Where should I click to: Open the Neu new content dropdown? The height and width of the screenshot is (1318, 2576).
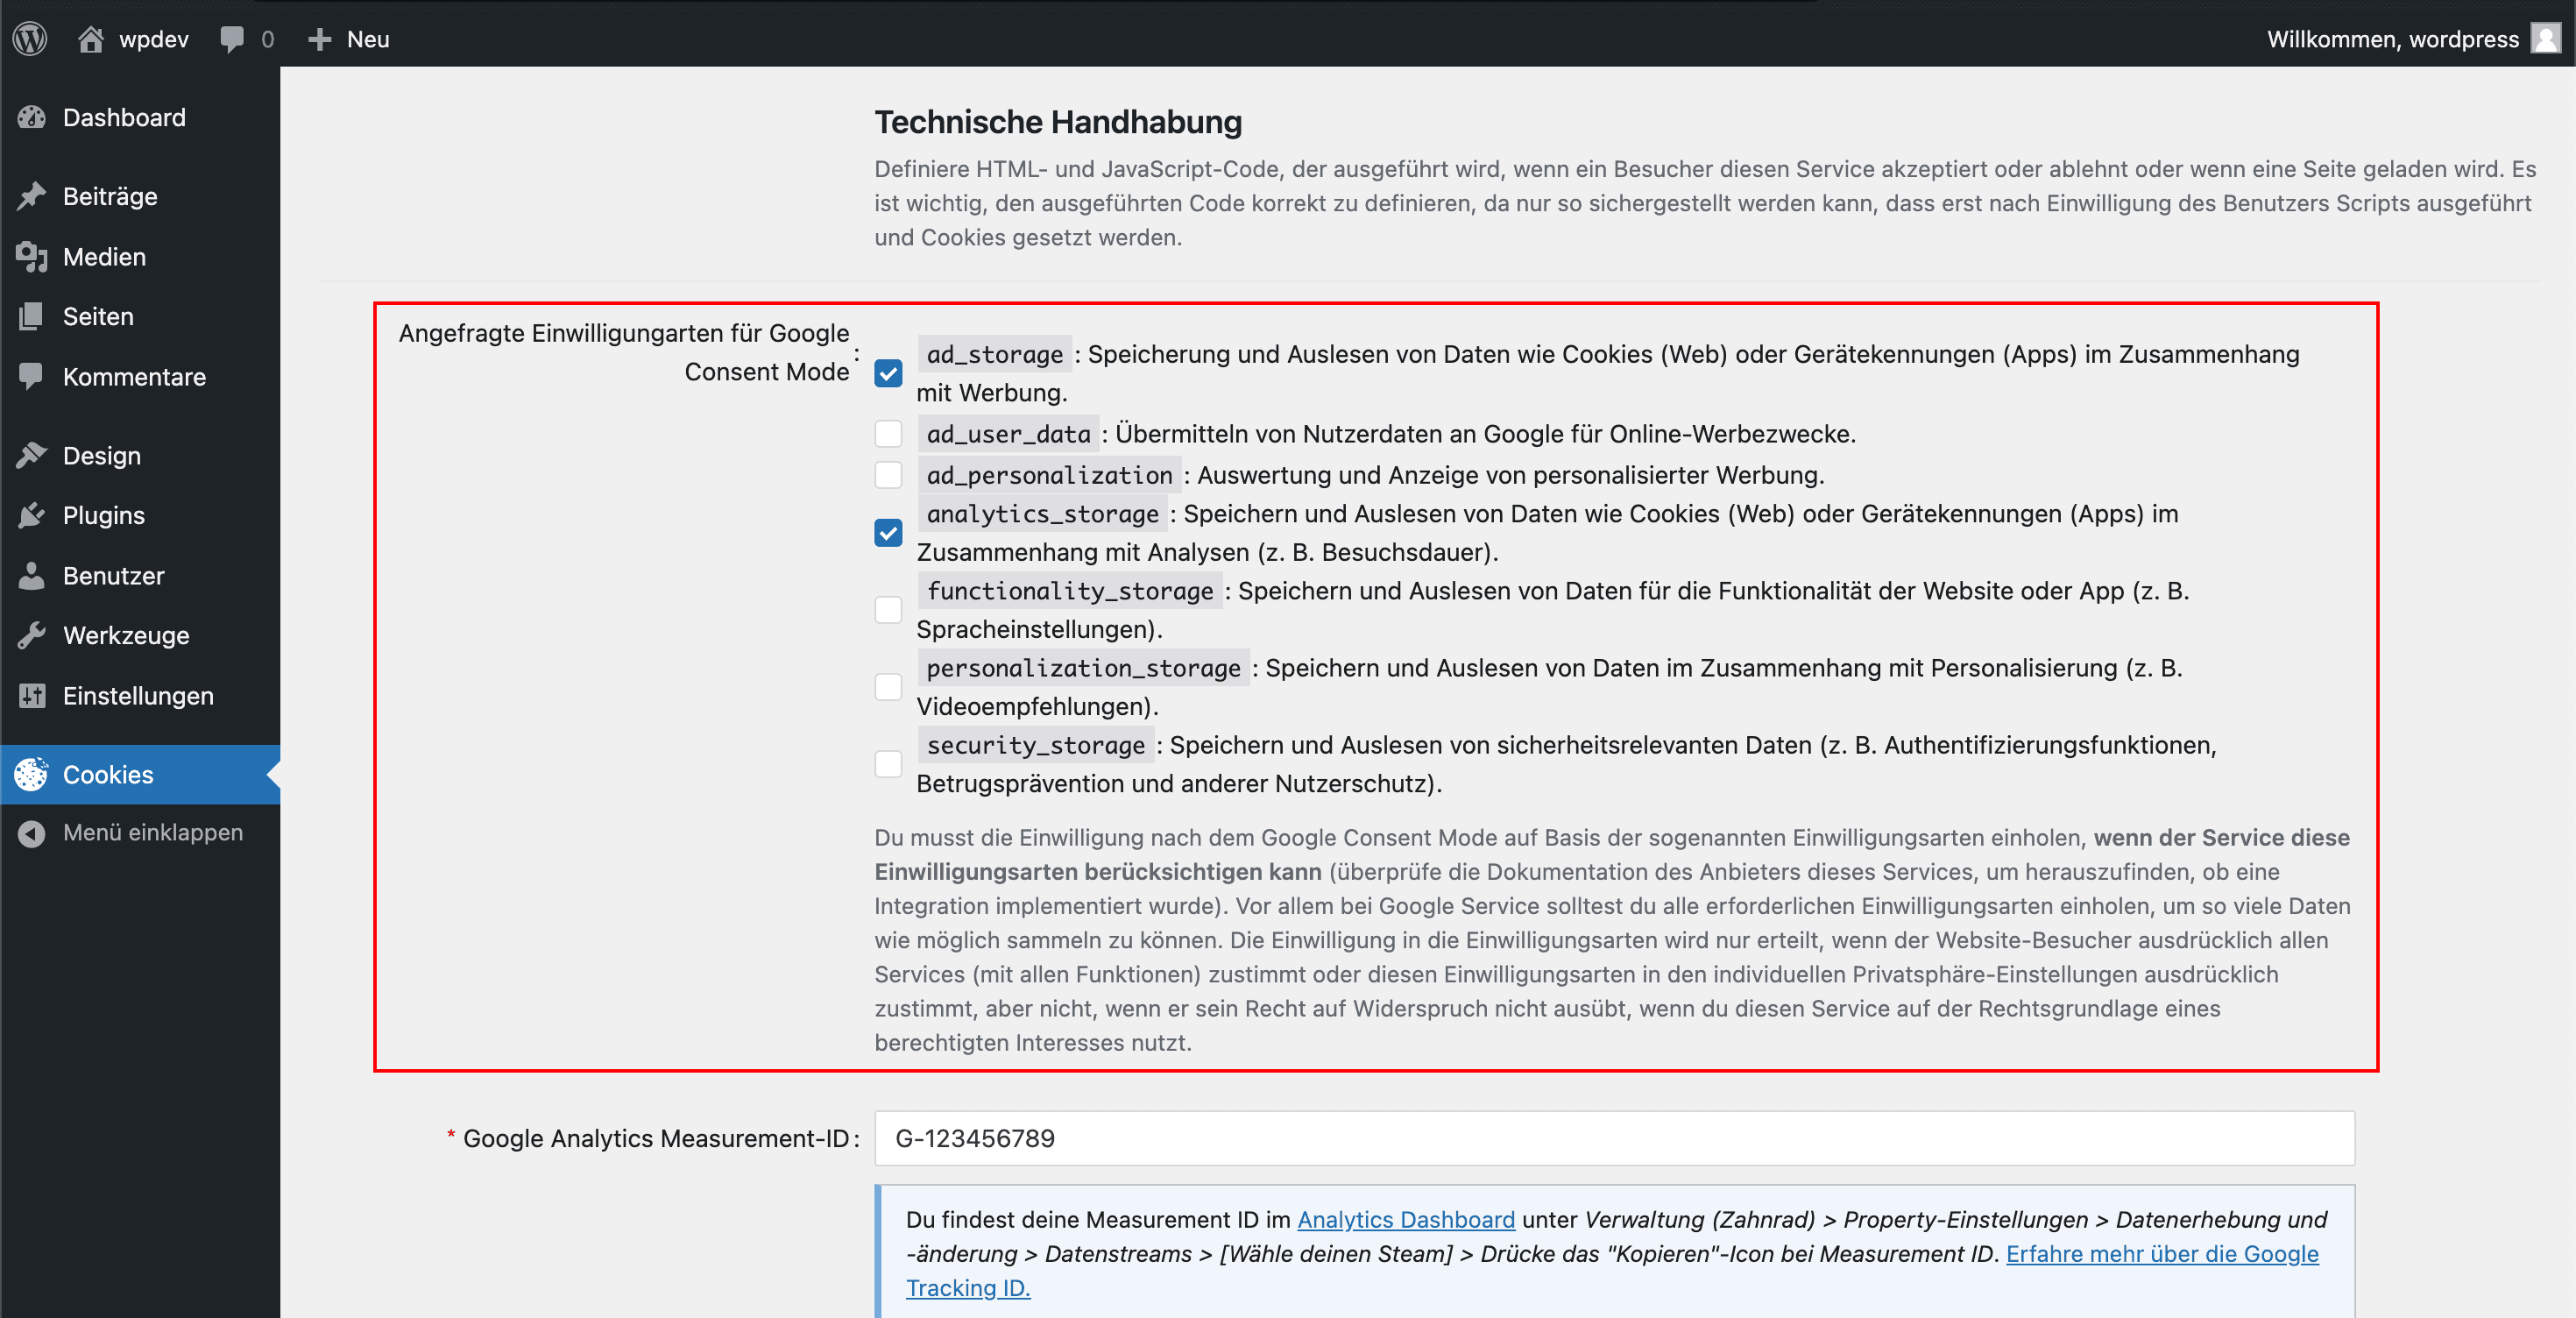coord(350,39)
